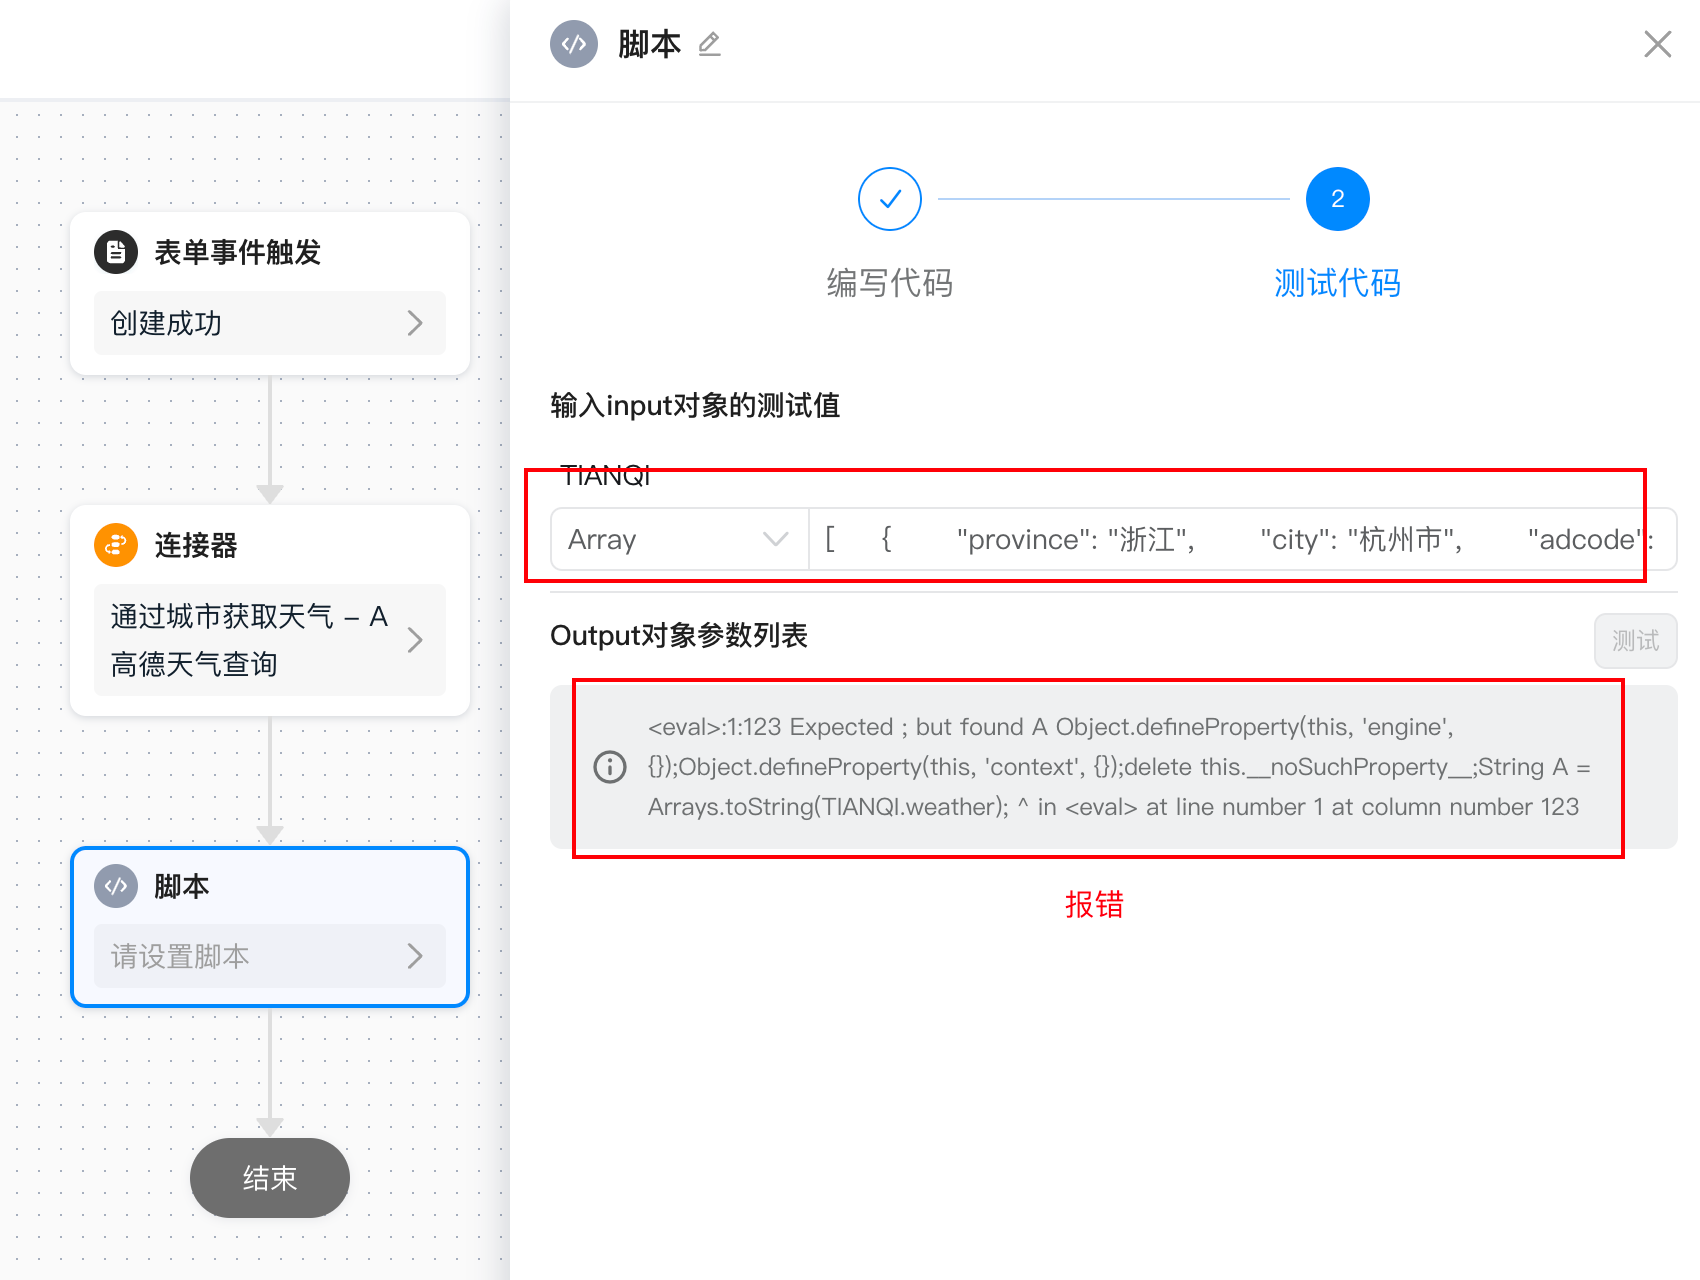
Task: Open 通过城市获取天气 connector row
Action: click(x=270, y=640)
